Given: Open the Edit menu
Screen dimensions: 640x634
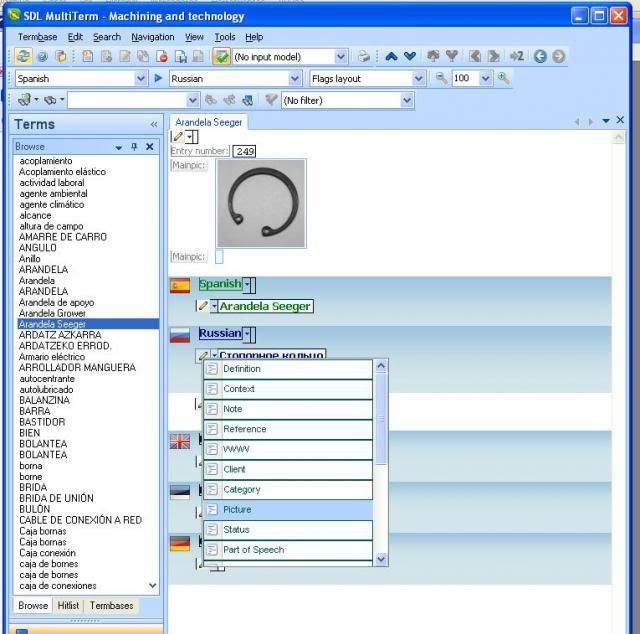Looking at the screenshot, I should coord(76,37).
